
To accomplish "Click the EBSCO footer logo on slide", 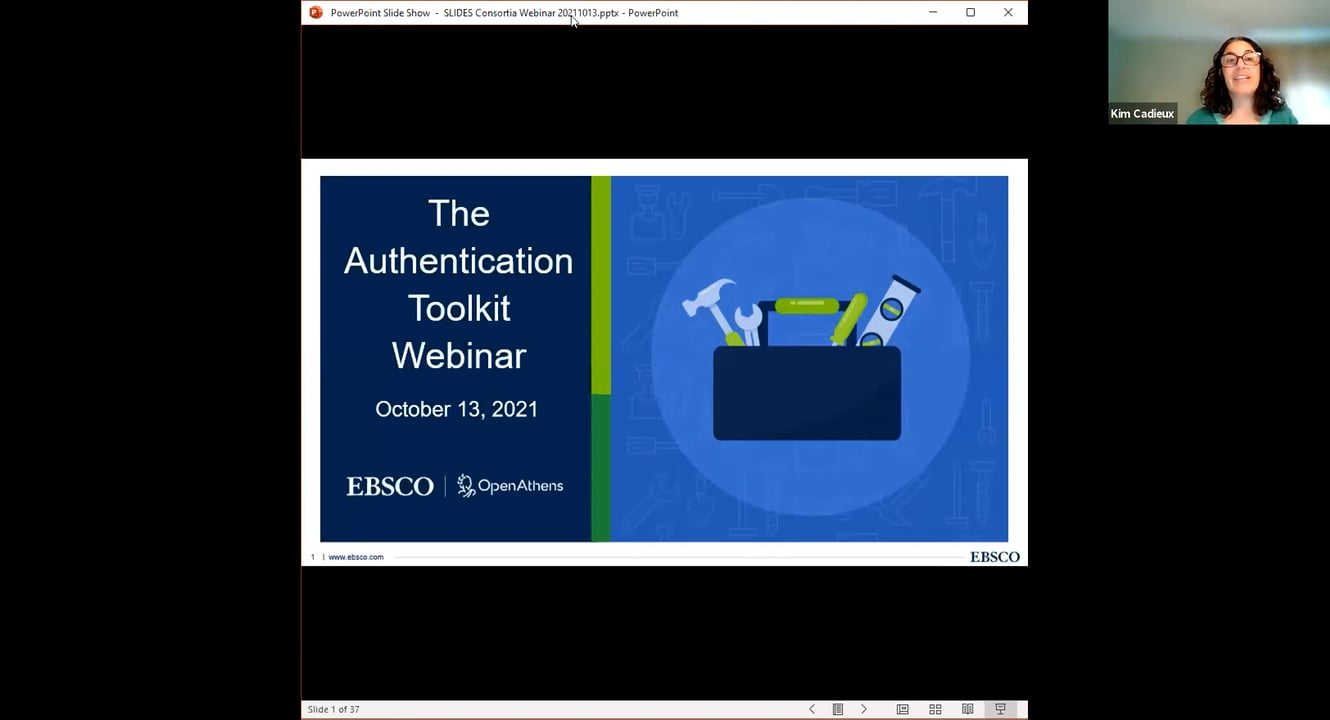I will click(x=995, y=557).
